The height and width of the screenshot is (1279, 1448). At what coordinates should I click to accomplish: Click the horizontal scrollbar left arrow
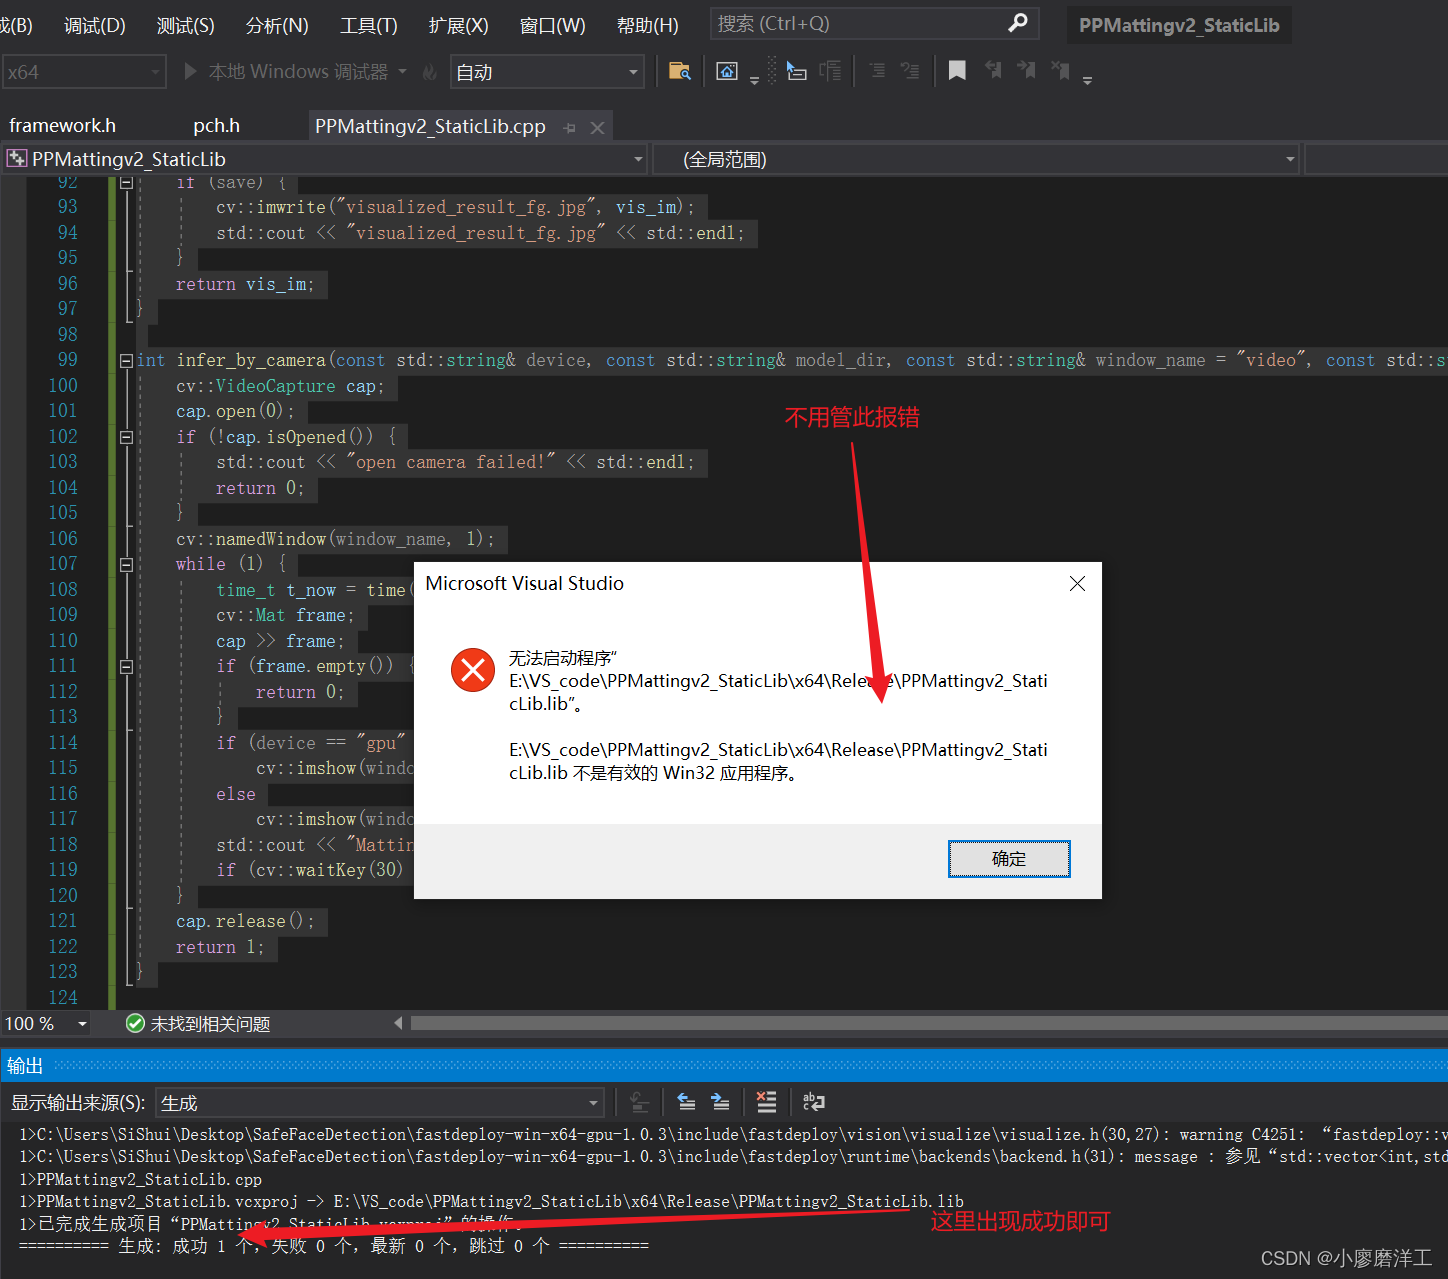pyautogui.click(x=399, y=1023)
